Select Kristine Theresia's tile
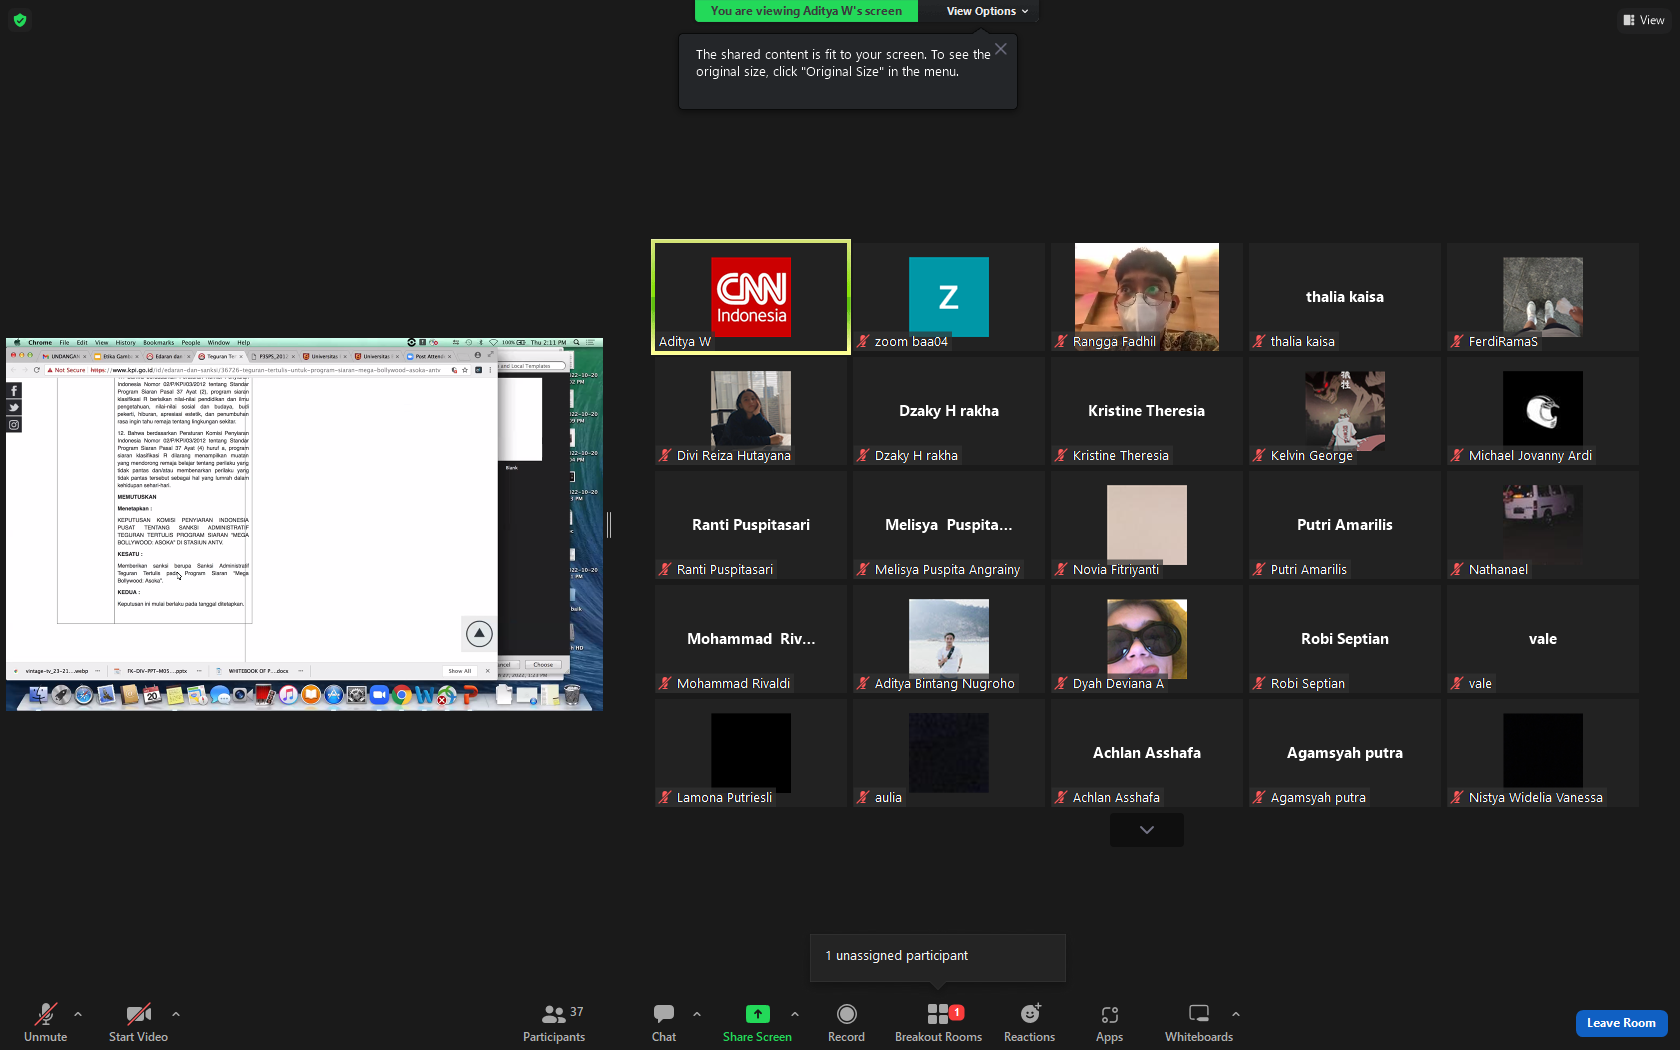Image resolution: width=1680 pixels, height=1050 pixels. click(1147, 411)
